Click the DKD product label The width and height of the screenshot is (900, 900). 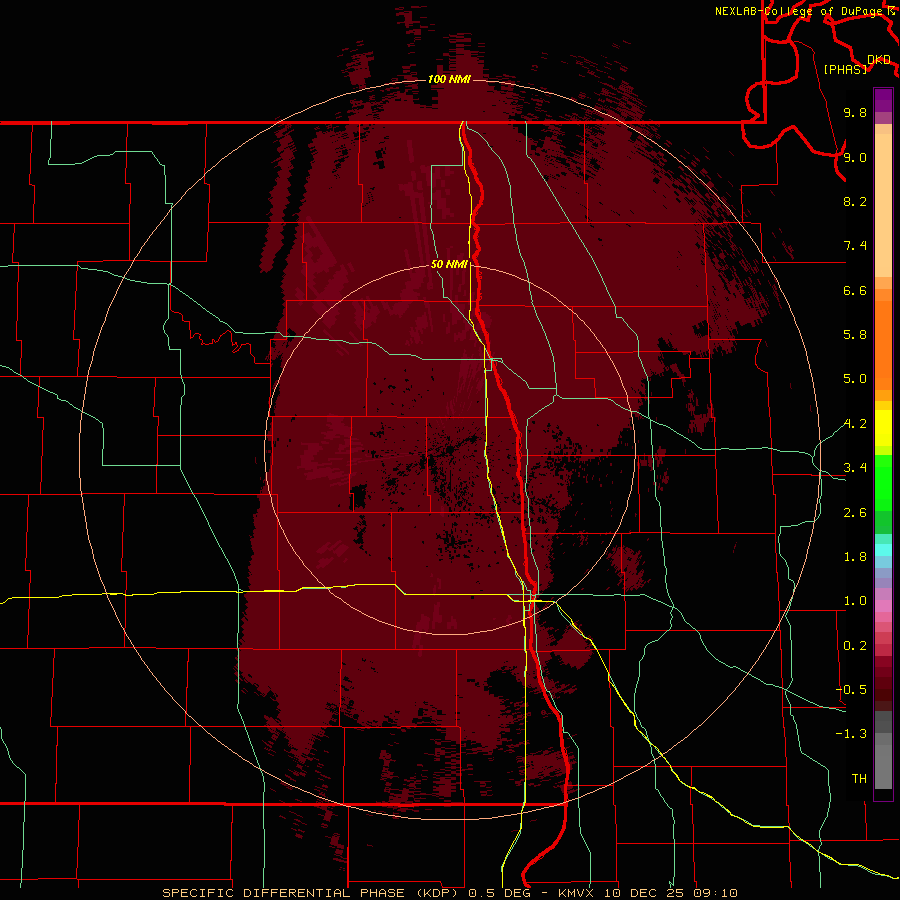pyautogui.click(x=879, y=60)
